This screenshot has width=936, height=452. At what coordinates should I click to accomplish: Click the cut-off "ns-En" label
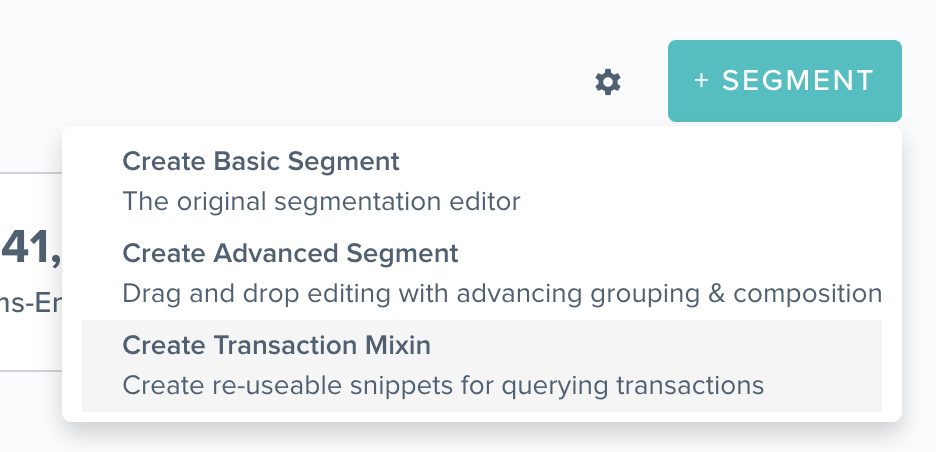[30, 303]
